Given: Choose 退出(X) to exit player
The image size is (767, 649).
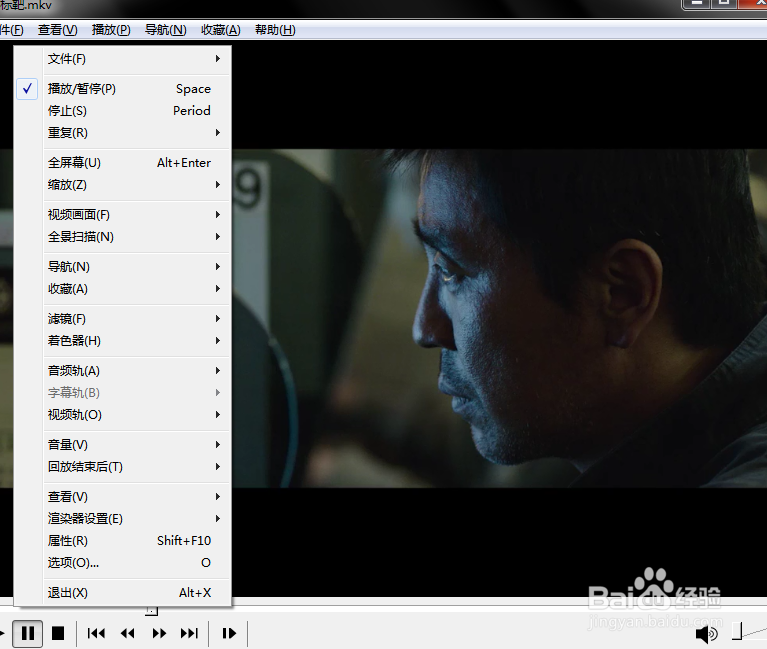Looking at the screenshot, I should pyautogui.click(x=122, y=593).
